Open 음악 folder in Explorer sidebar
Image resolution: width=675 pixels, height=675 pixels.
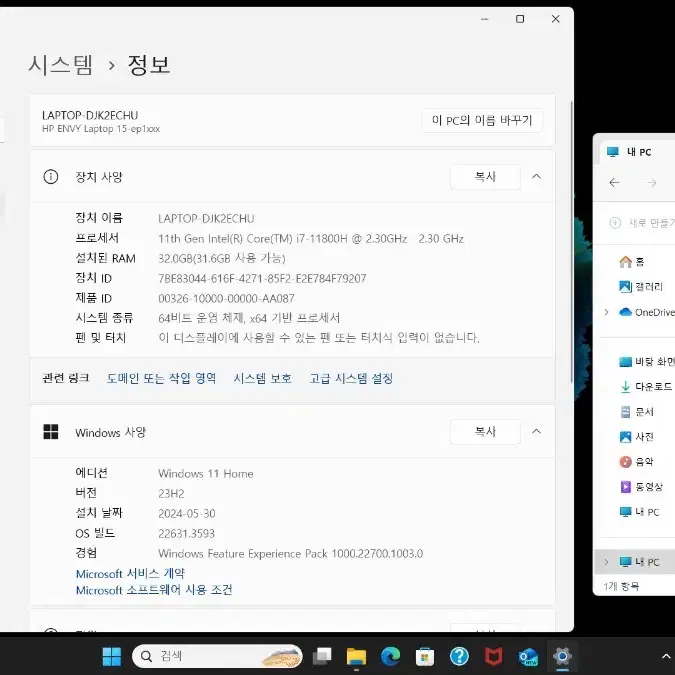tap(637, 462)
